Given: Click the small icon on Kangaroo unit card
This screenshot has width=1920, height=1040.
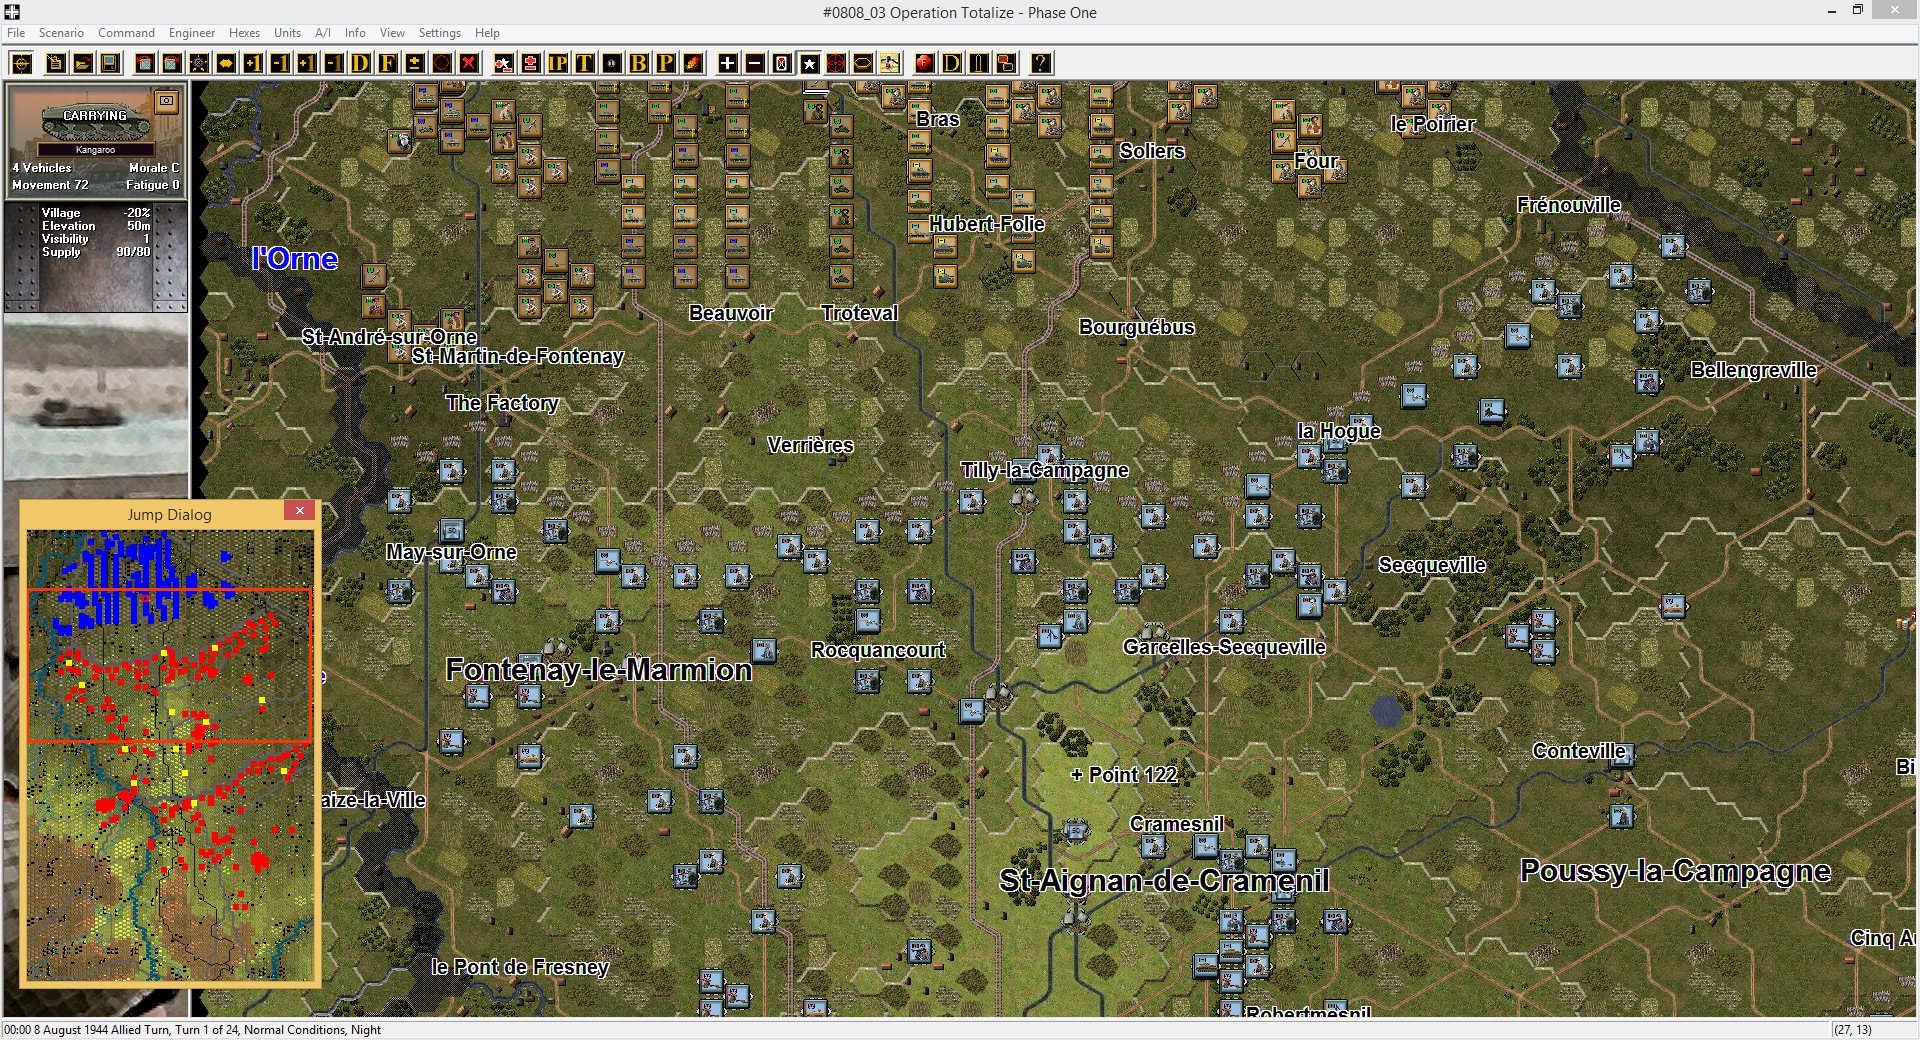Looking at the screenshot, I should pos(167,101).
